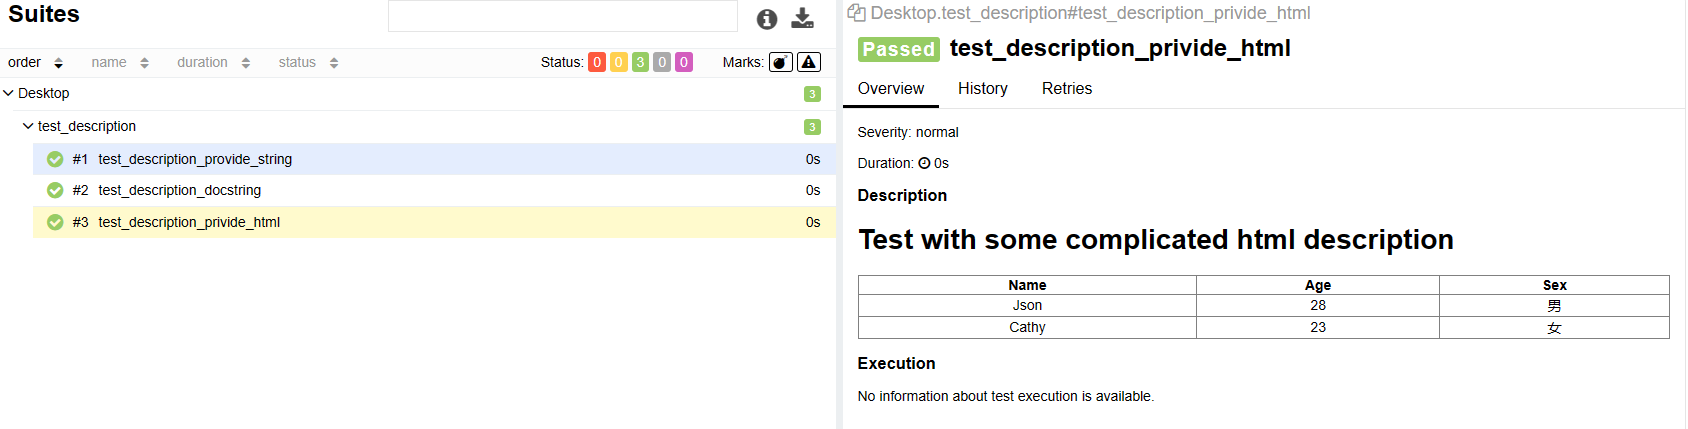This screenshot has height=429, width=1688.
Task: Toggle the green passed status filter
Action: 640,62
